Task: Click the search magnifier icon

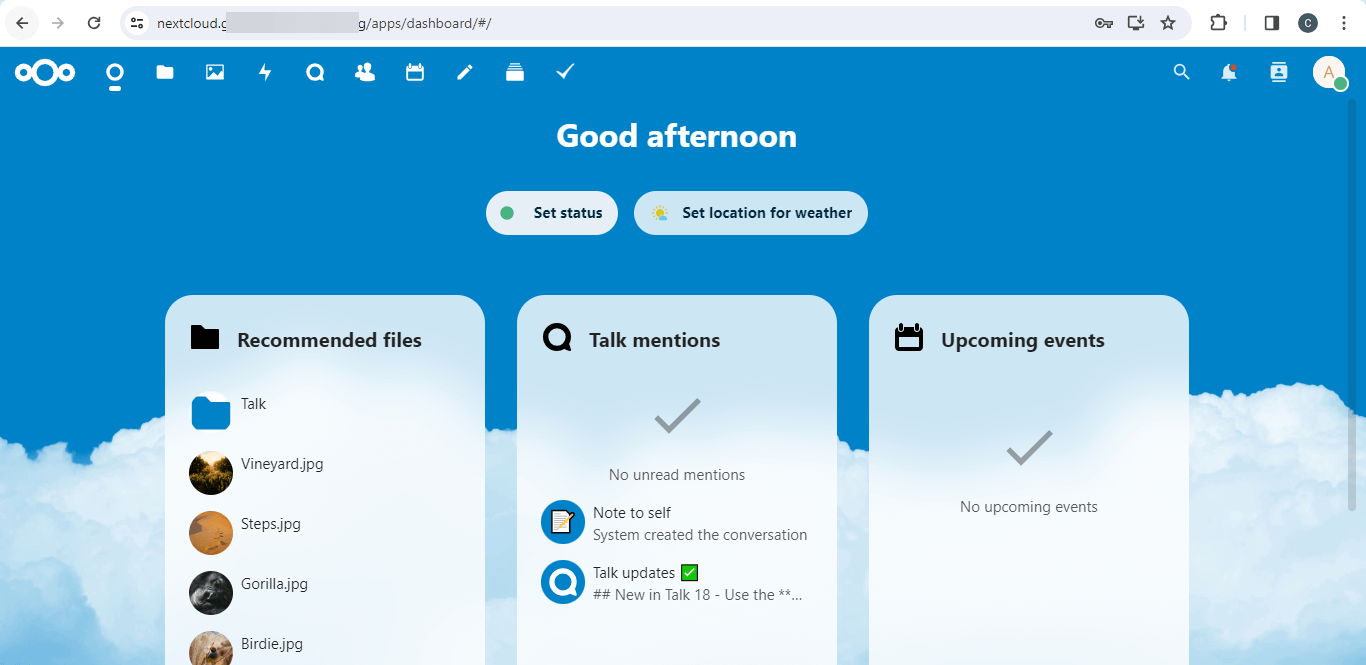Action: (x=1181, y=72)
